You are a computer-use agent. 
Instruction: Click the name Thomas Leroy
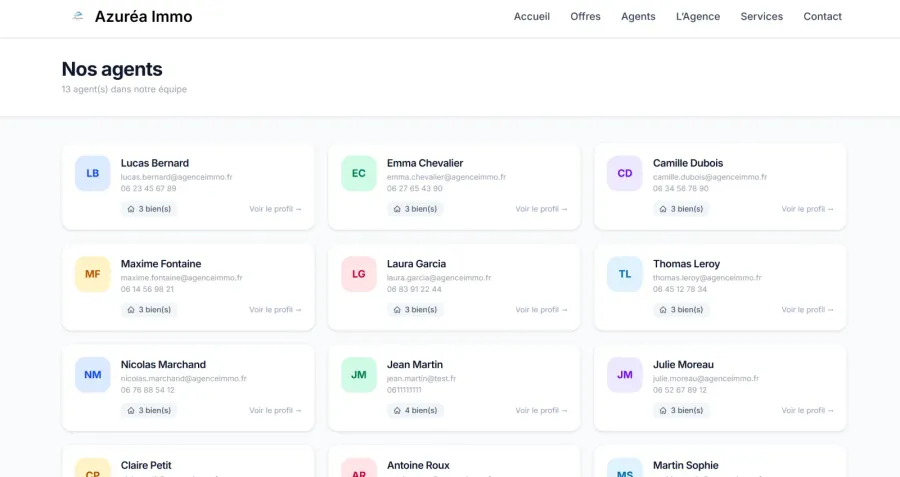686,264
